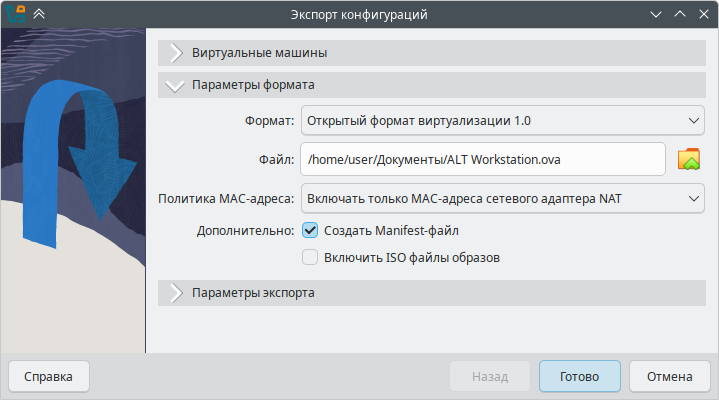The image size is (719, 400).
Task: Open the Формат dropdown list
Action: point(501,121)
